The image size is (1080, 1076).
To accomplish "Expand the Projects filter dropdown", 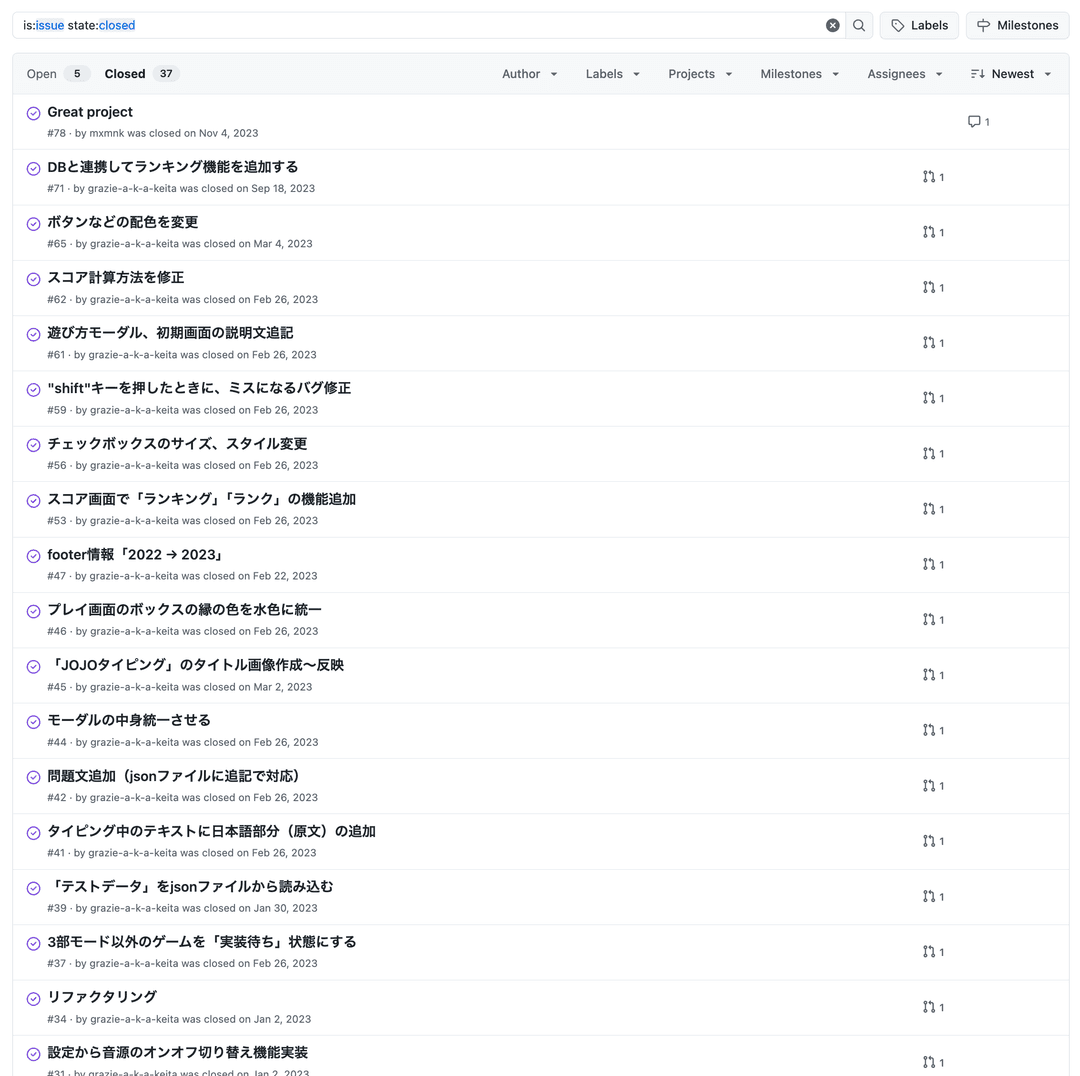I will pyautogui.click(x=700, y=73).
